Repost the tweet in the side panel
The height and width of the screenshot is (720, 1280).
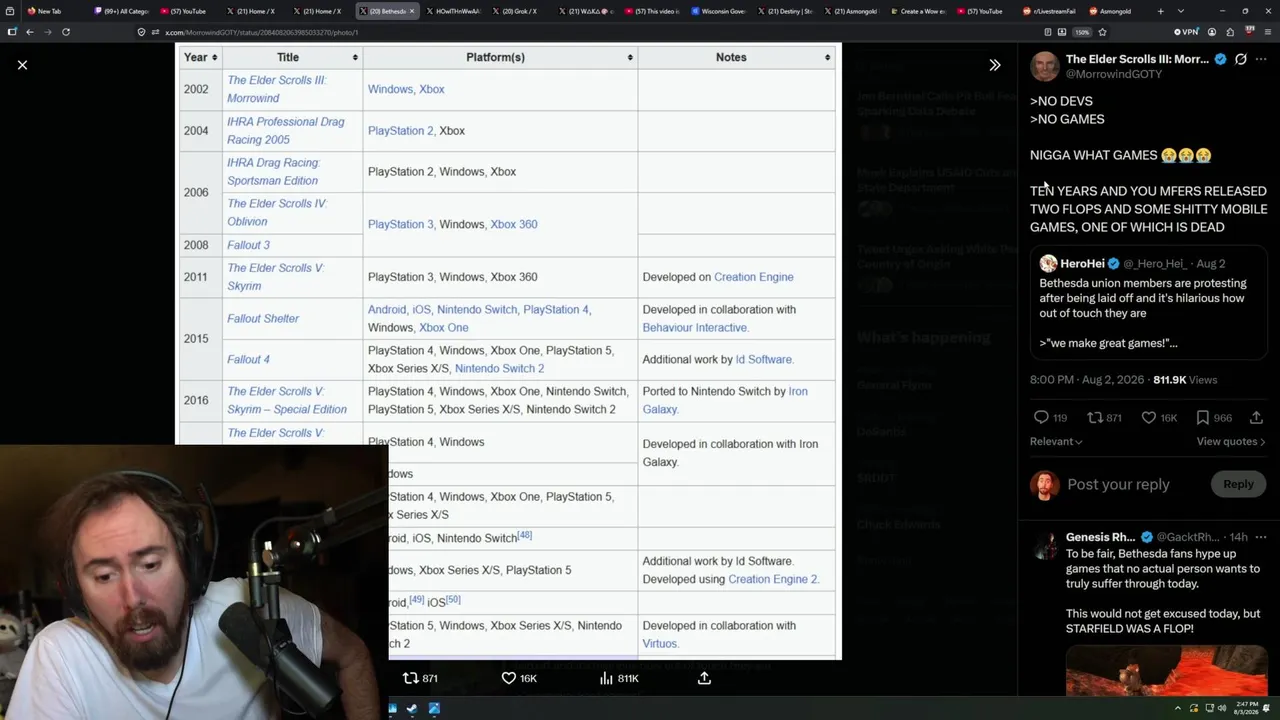pos(1095,417)
